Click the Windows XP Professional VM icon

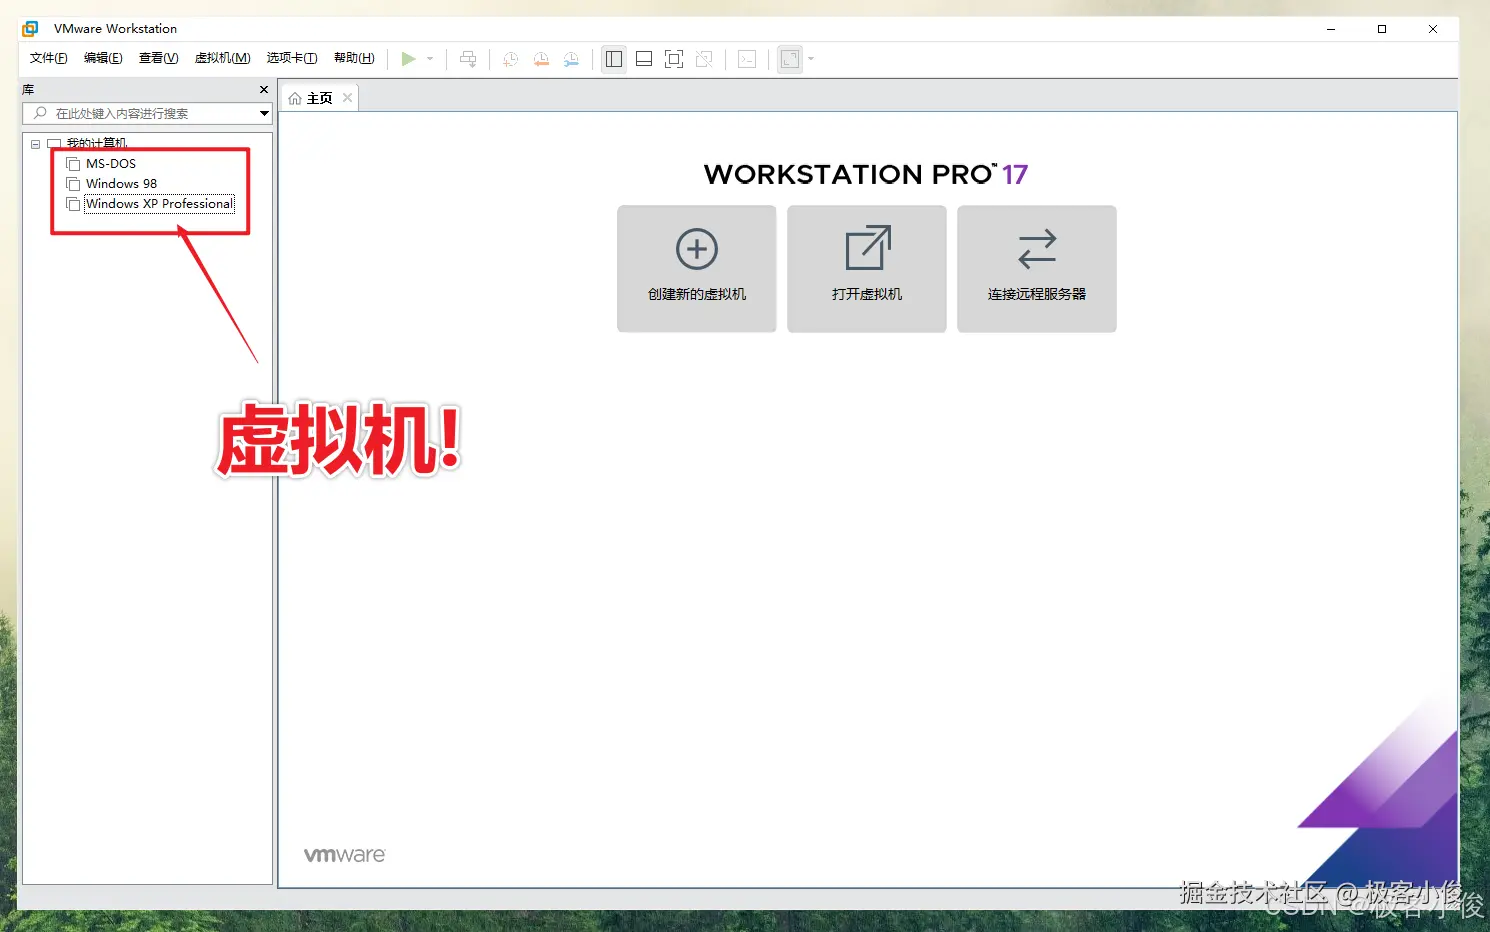(x=73, y=204)
